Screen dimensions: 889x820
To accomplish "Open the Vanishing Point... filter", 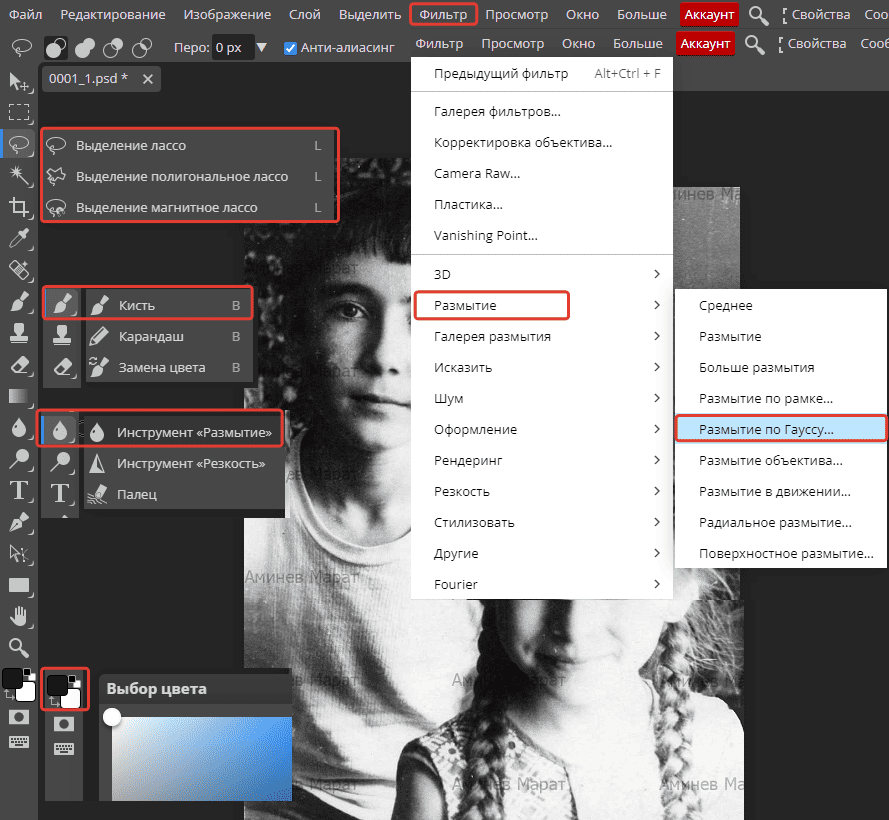I will [x=541, y=236].
